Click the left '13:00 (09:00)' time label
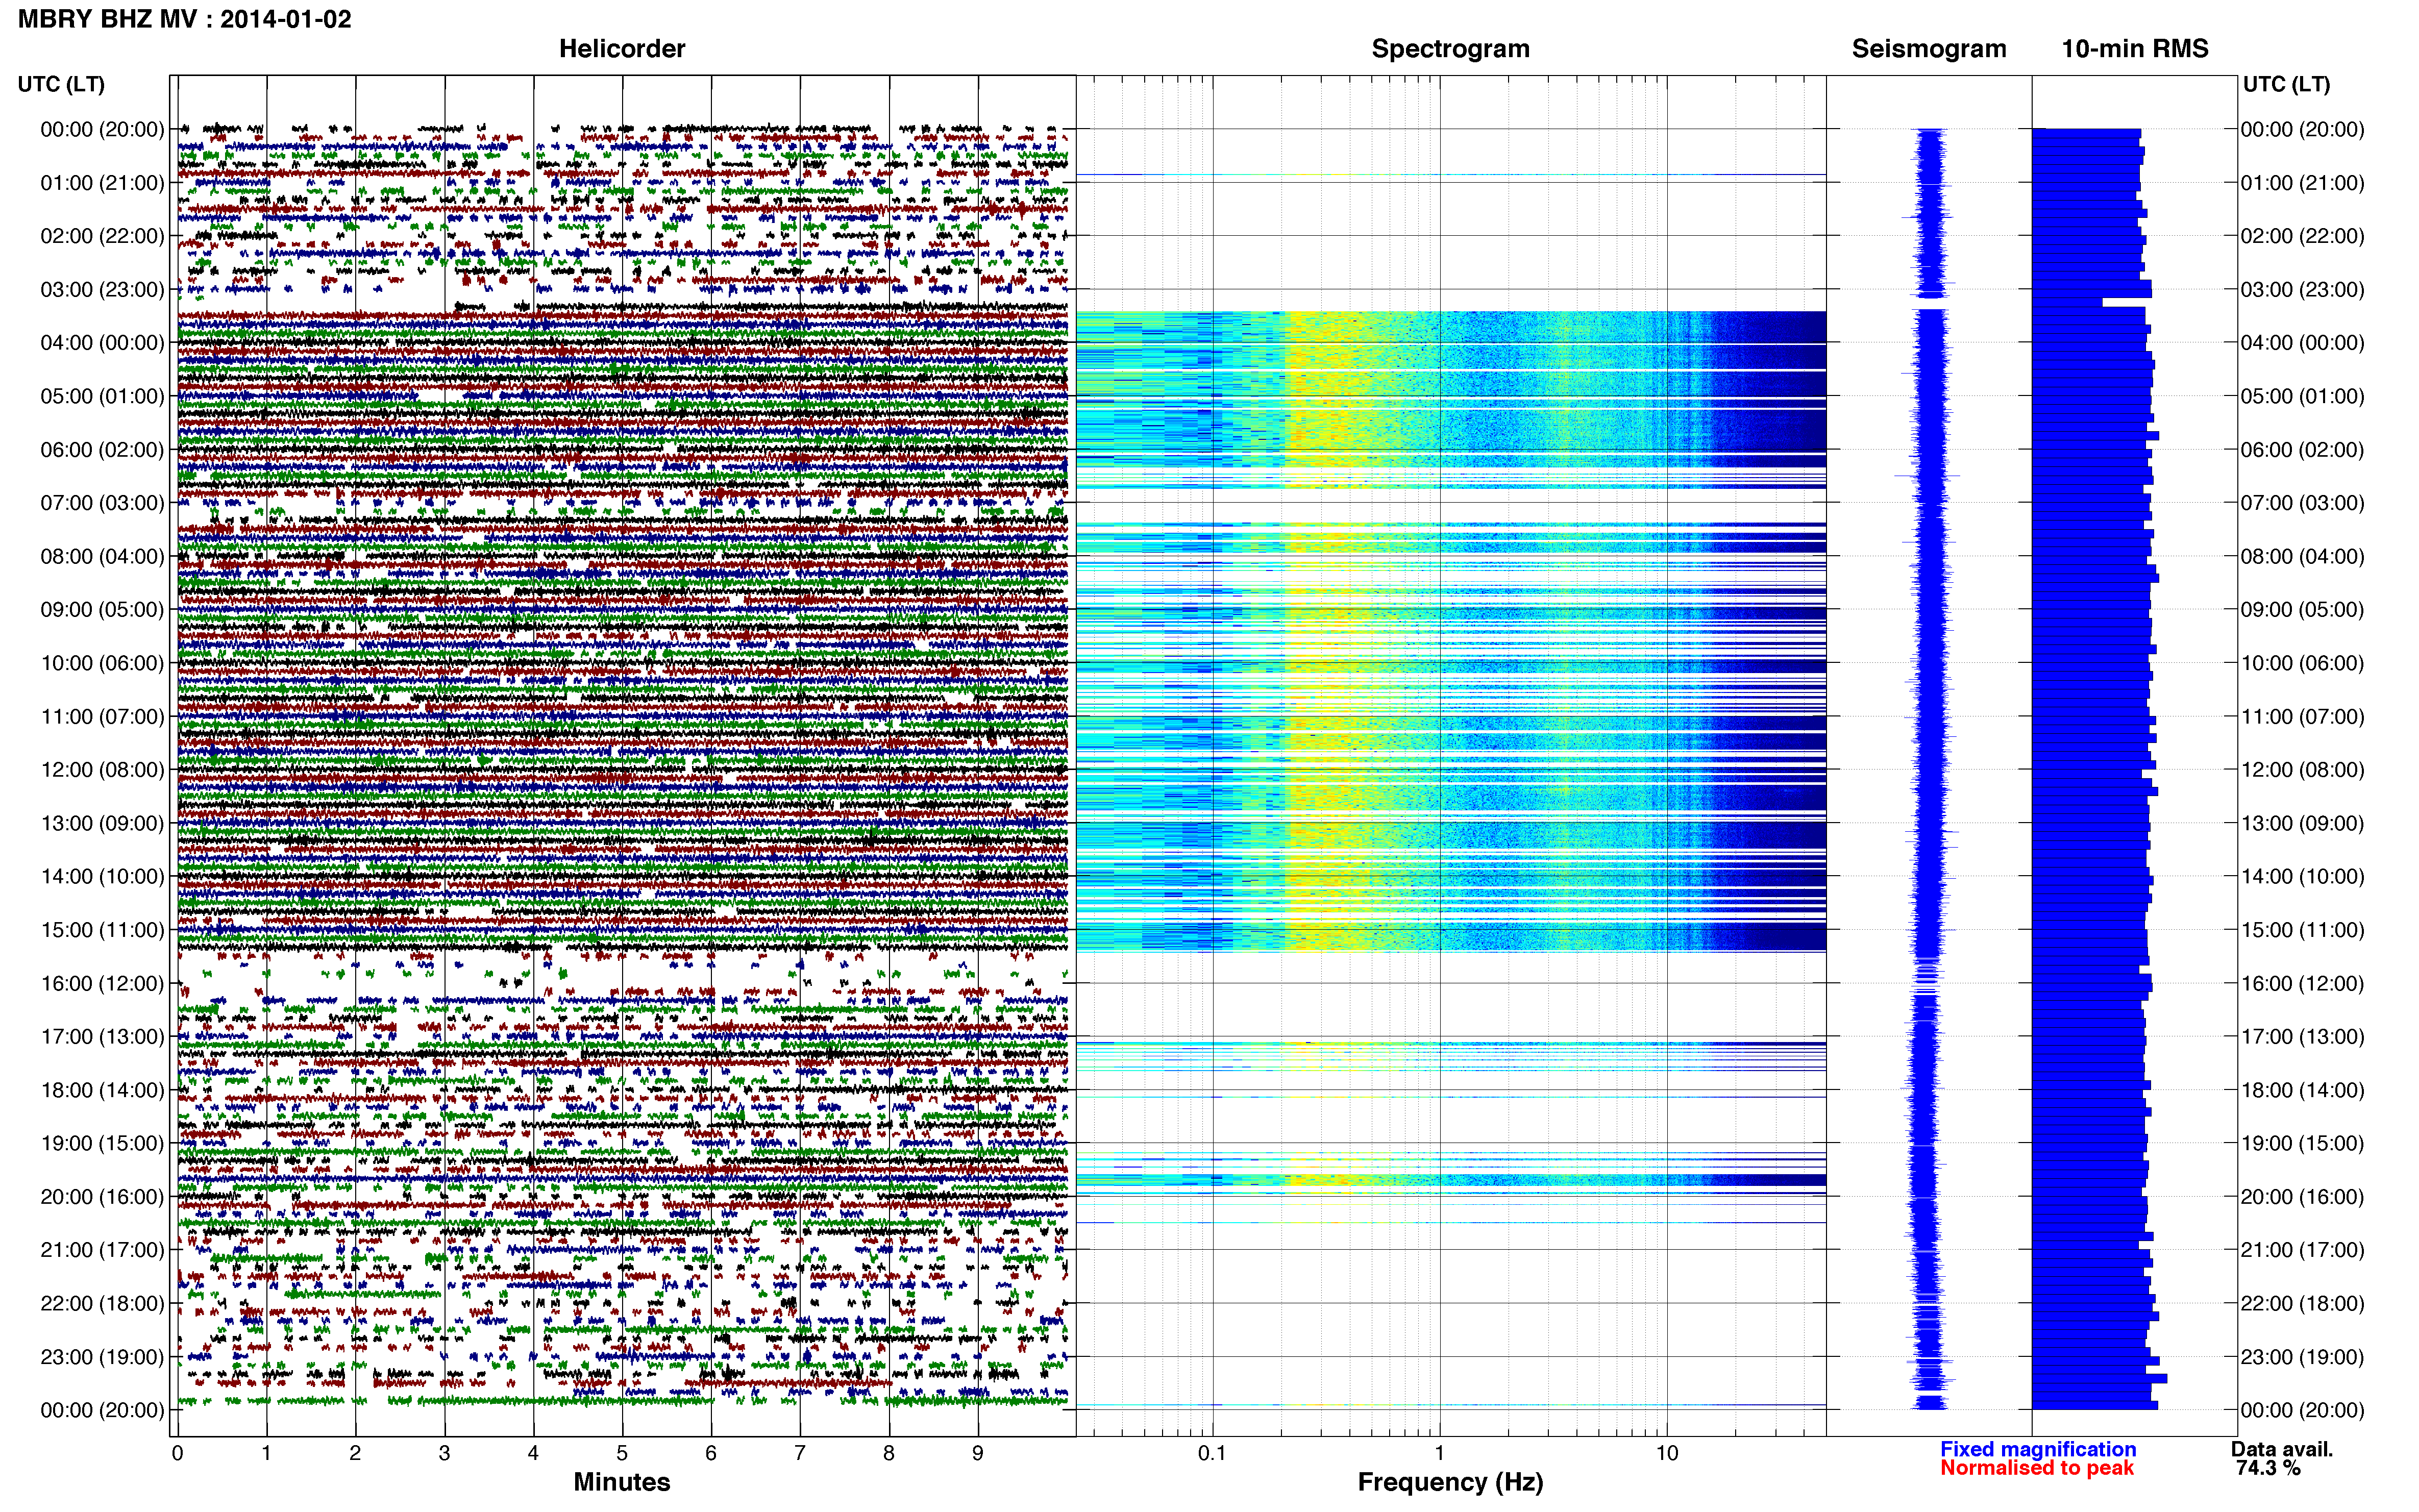 coord(102,823)
